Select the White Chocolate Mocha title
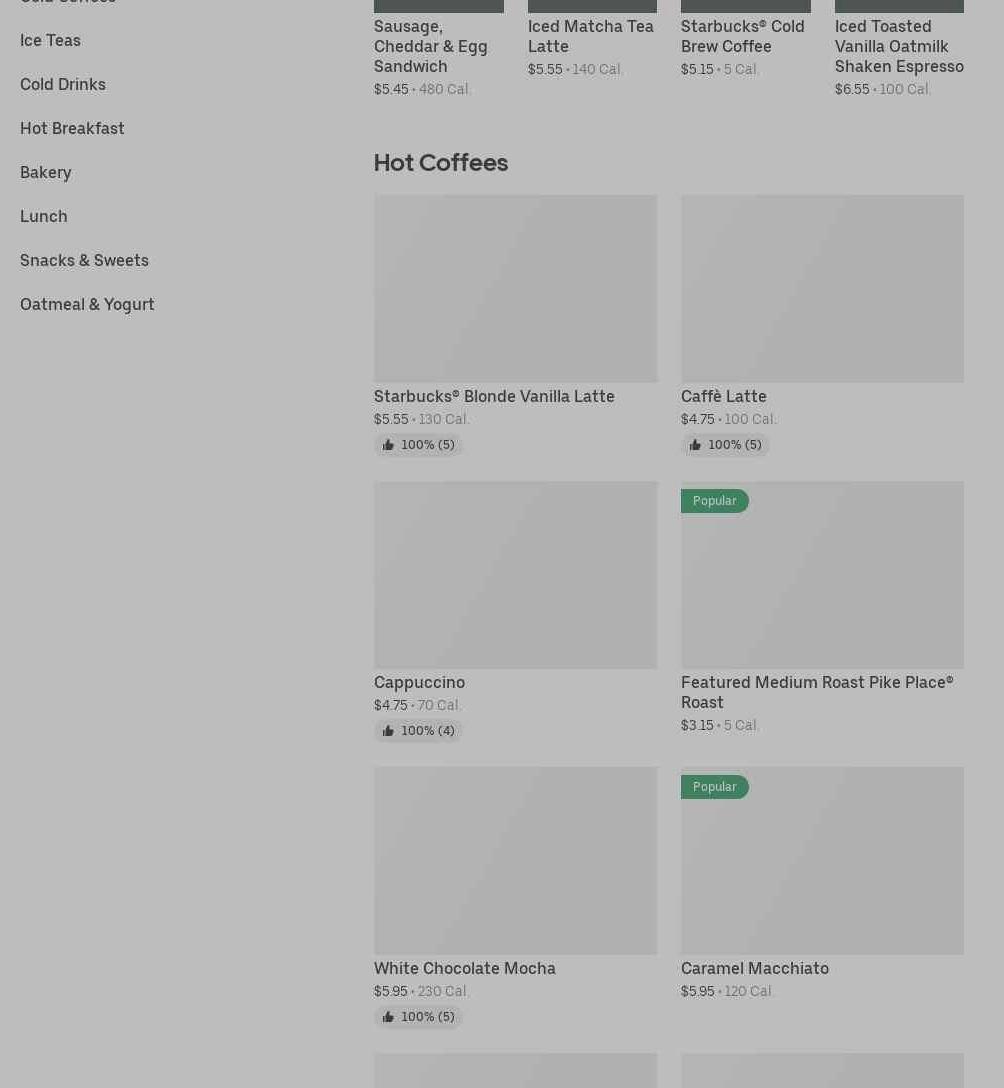This screenshot has height=1088, width=1004. (x=464, y=968)
